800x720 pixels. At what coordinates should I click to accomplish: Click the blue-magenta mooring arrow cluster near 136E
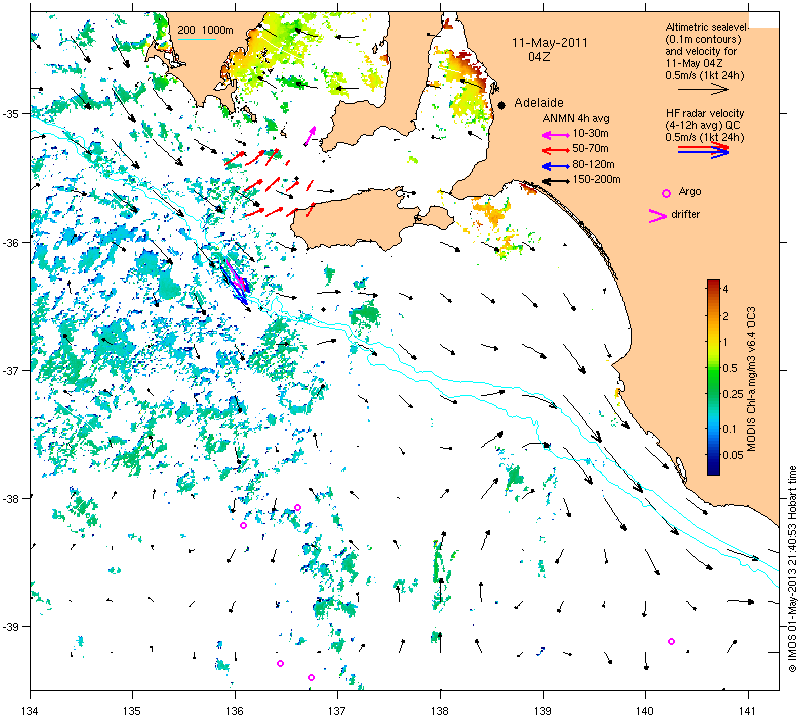(236, 282)
